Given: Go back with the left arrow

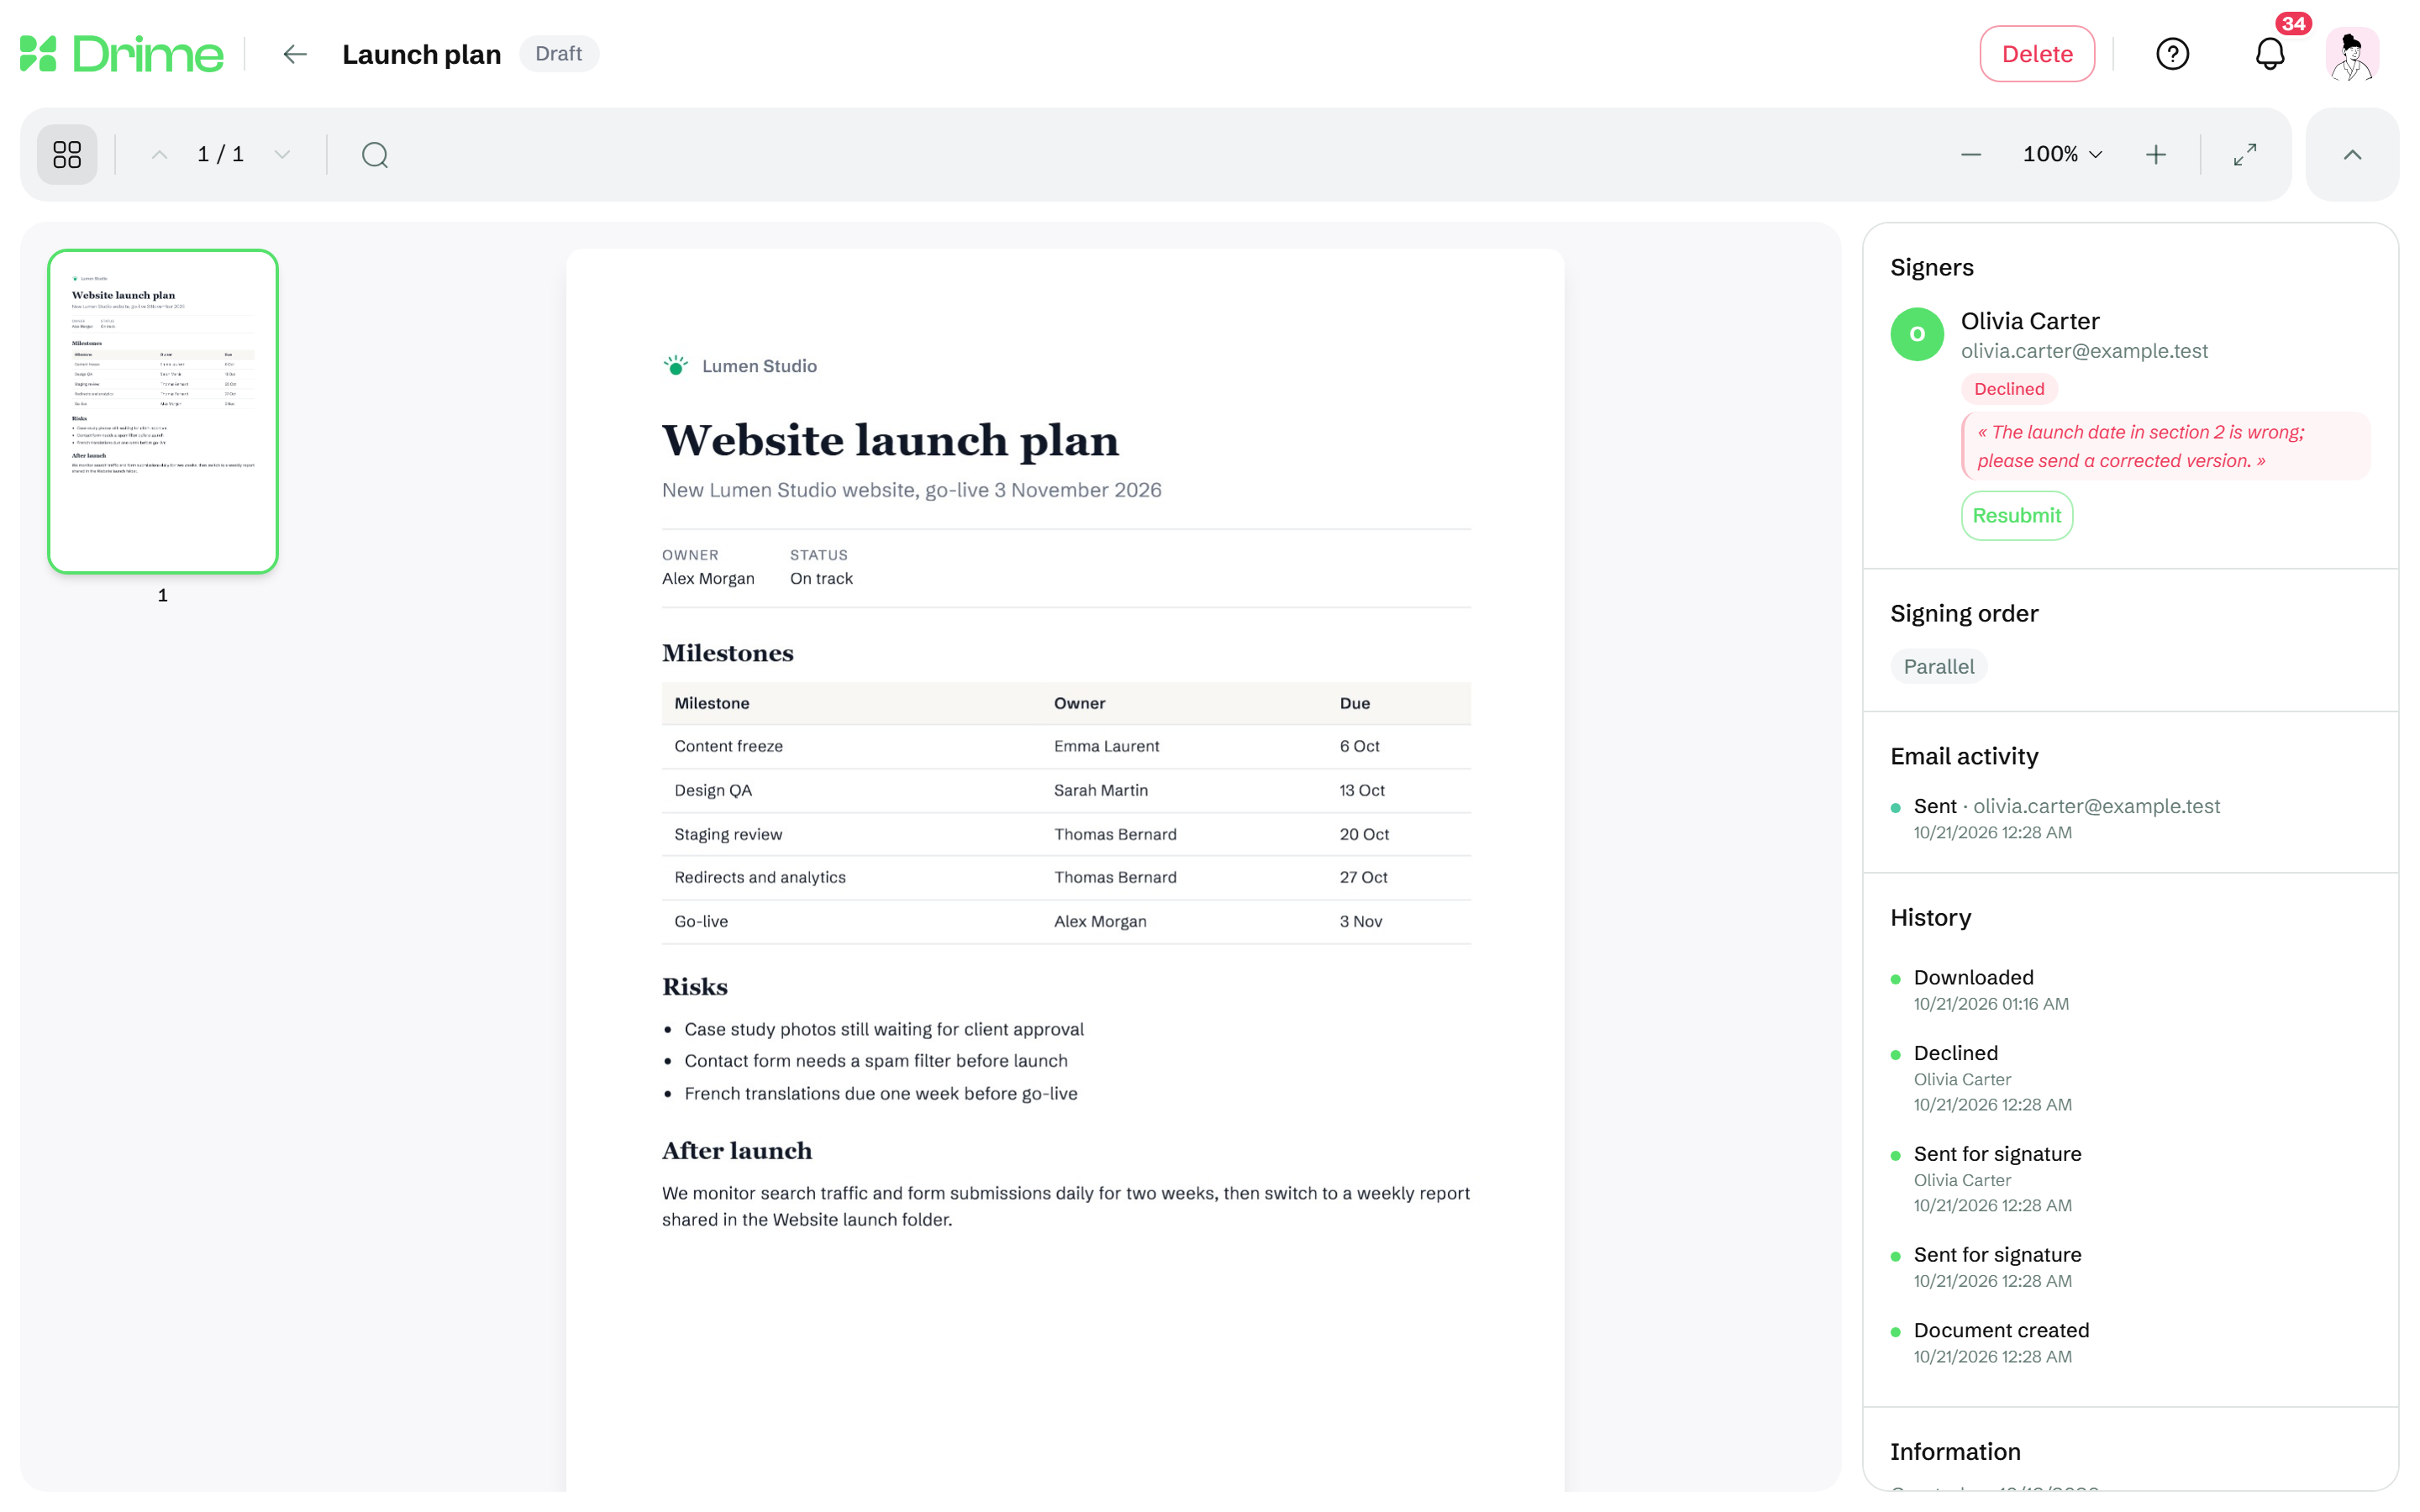Looking at the screenshot, I should (x=294, y=54).
